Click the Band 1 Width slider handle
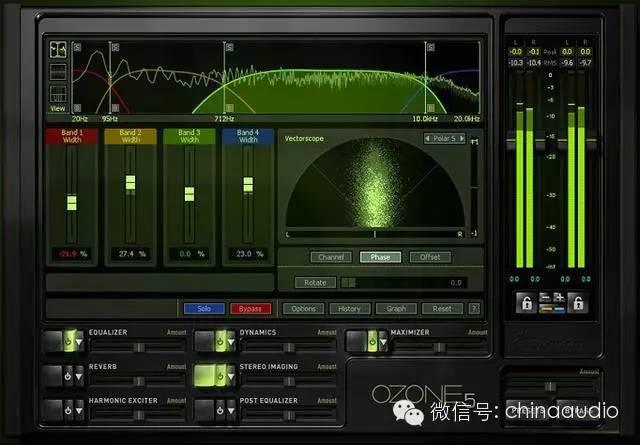The image size is (640, 445). (x=72, y=203)
